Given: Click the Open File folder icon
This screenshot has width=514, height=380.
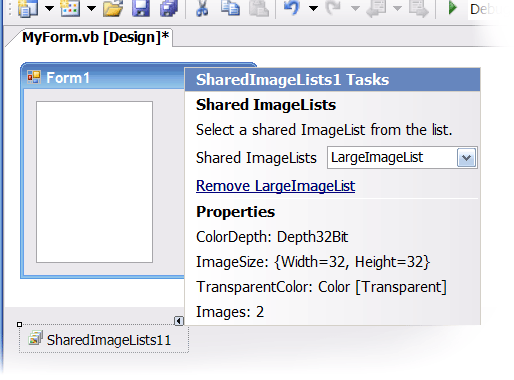Looking at the screenshot, I should (x=113, y=8).
